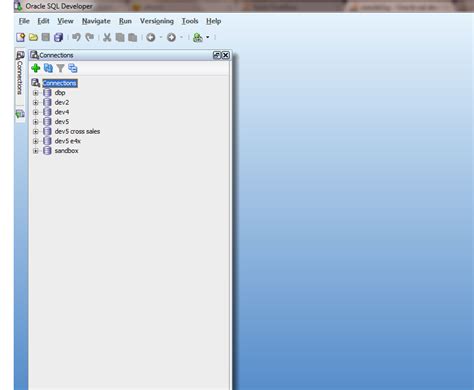Select the 'dev5 cross sales' label

(77, 131)
